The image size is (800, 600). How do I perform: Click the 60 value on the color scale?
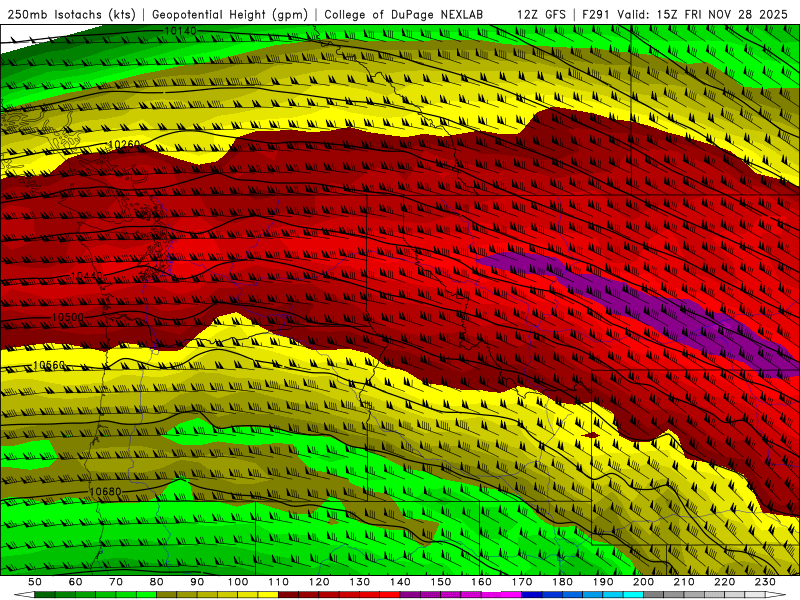point(75,582)
